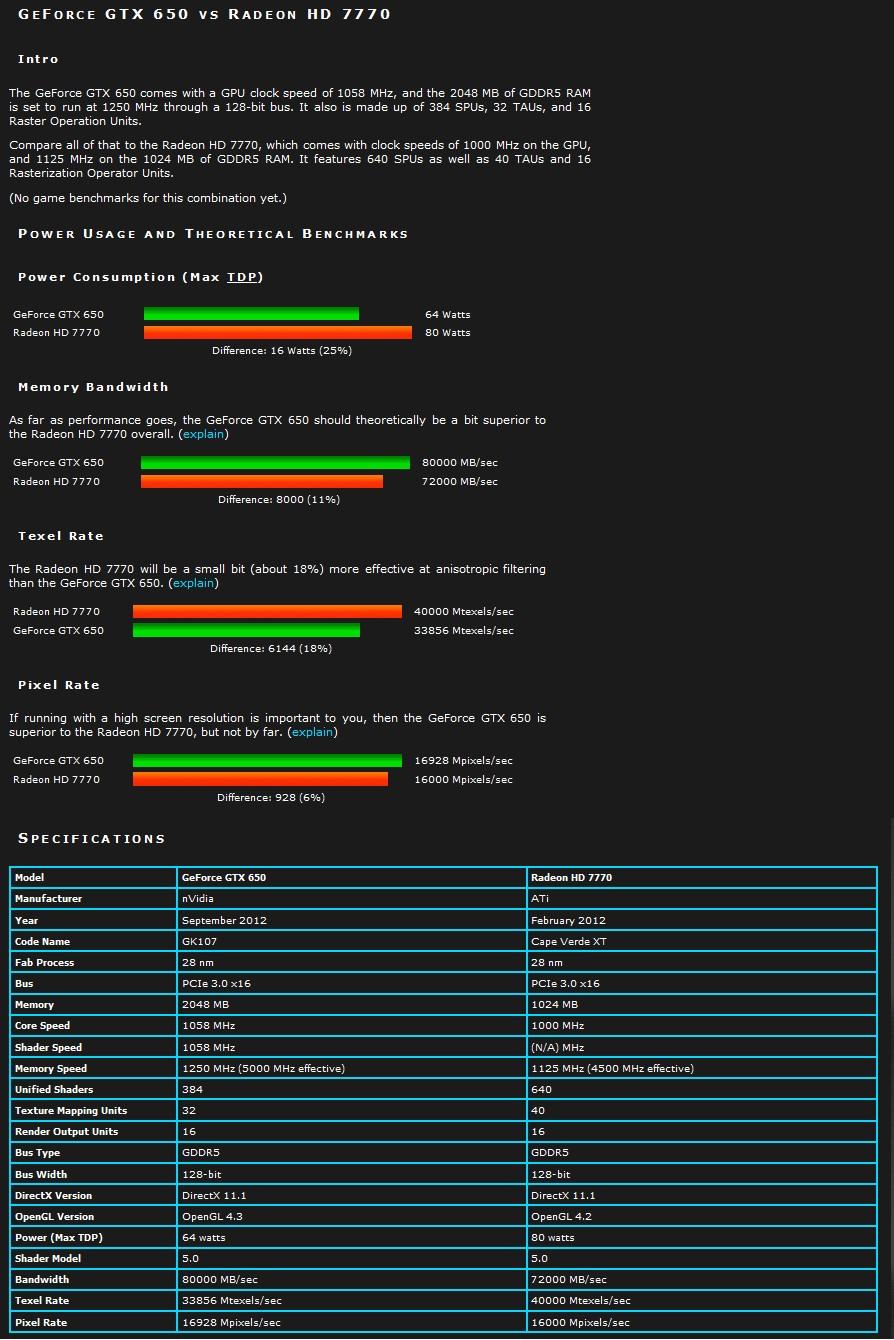Click the '40000 Mtexels/sec' value beside the texel bar
The image size is (894, 1340).
point(464,612)
